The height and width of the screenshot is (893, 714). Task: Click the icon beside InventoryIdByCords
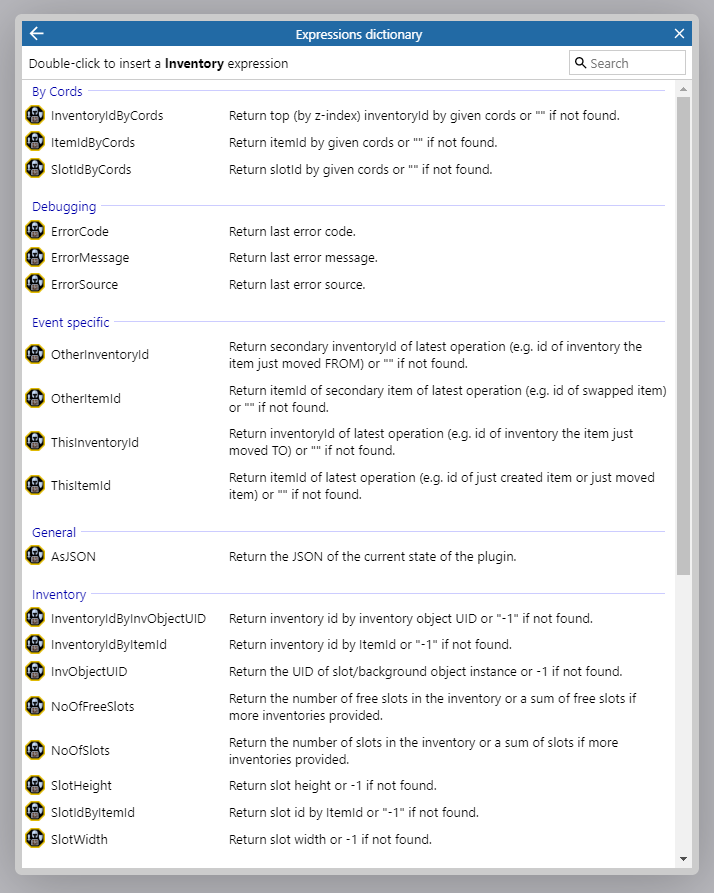point(35,115)
